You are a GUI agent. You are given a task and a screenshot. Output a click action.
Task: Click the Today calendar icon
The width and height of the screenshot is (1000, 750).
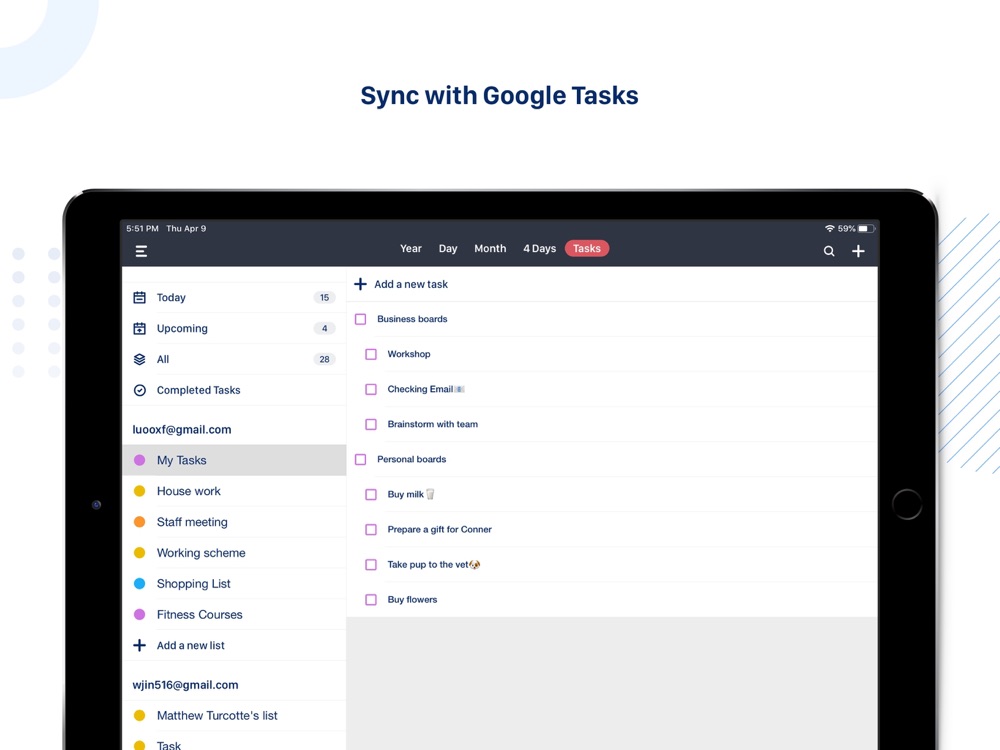(x=140, y=298)
